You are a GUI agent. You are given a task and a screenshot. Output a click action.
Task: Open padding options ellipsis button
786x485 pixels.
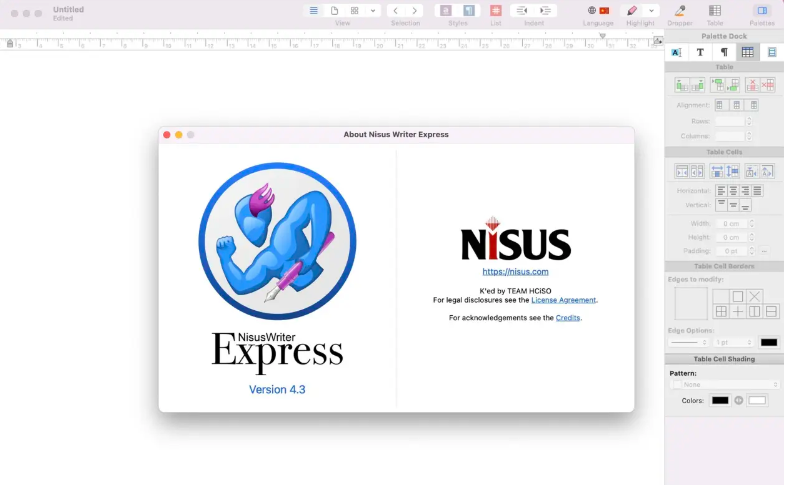pos(764,251)
